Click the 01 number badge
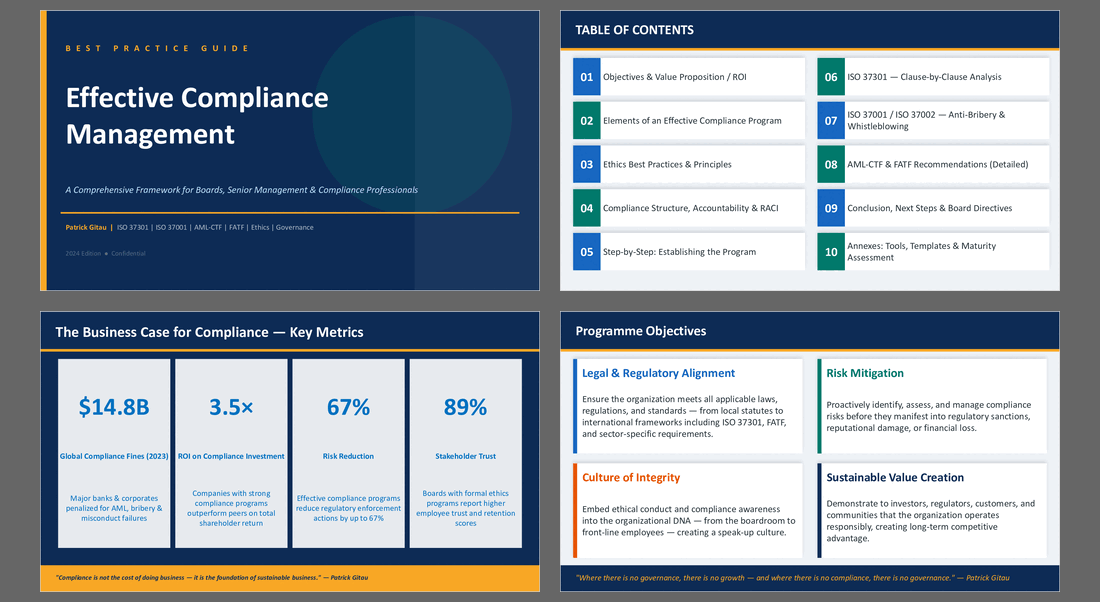Screen dimensions: 1100x602 click(x=587, y=77)
